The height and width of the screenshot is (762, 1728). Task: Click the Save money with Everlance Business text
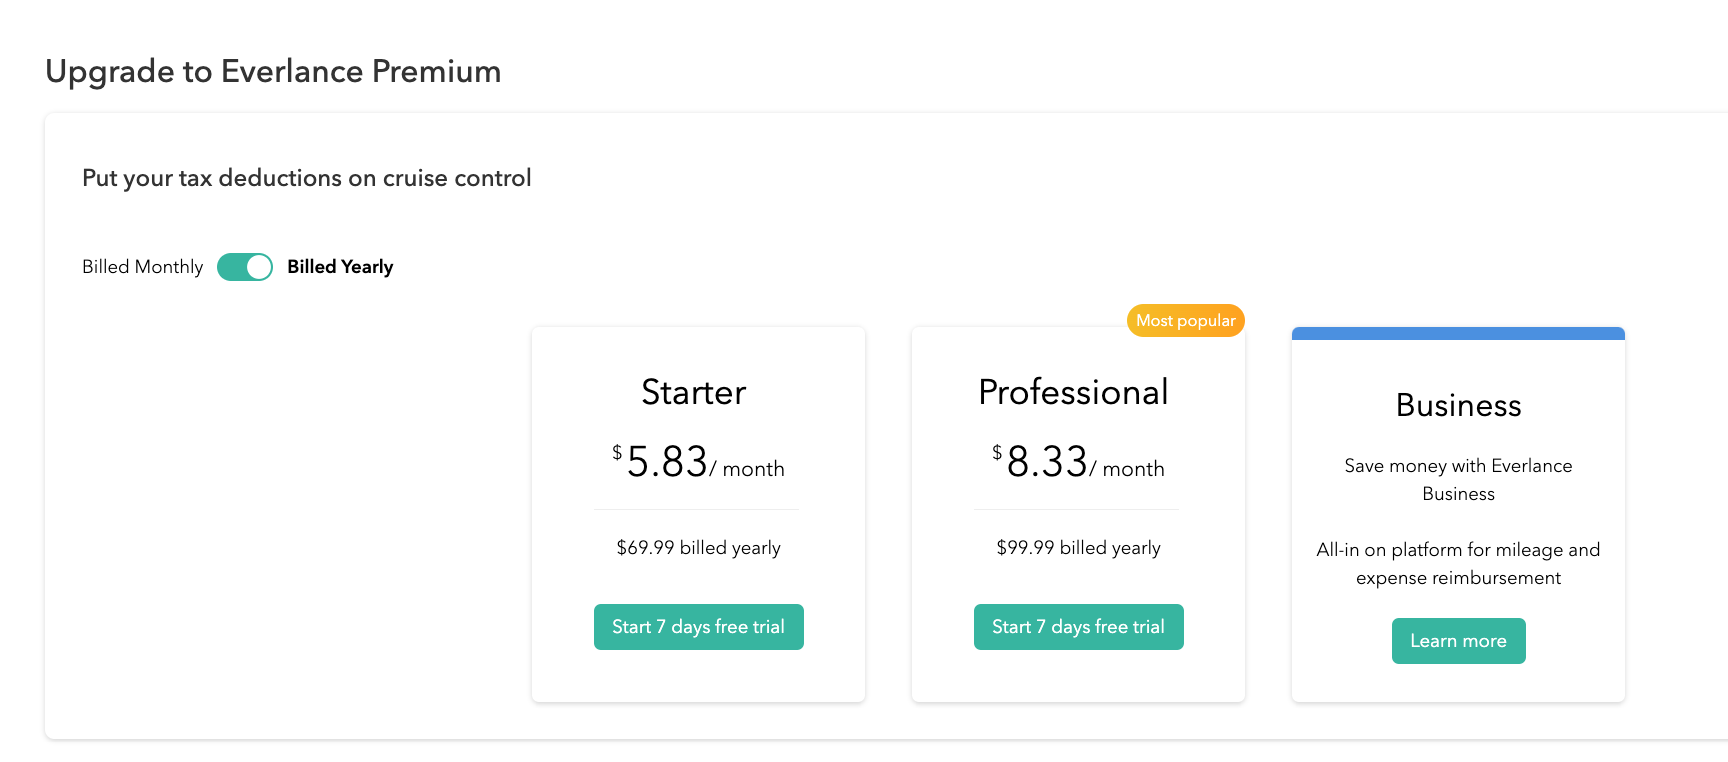tap(1458, 480)
